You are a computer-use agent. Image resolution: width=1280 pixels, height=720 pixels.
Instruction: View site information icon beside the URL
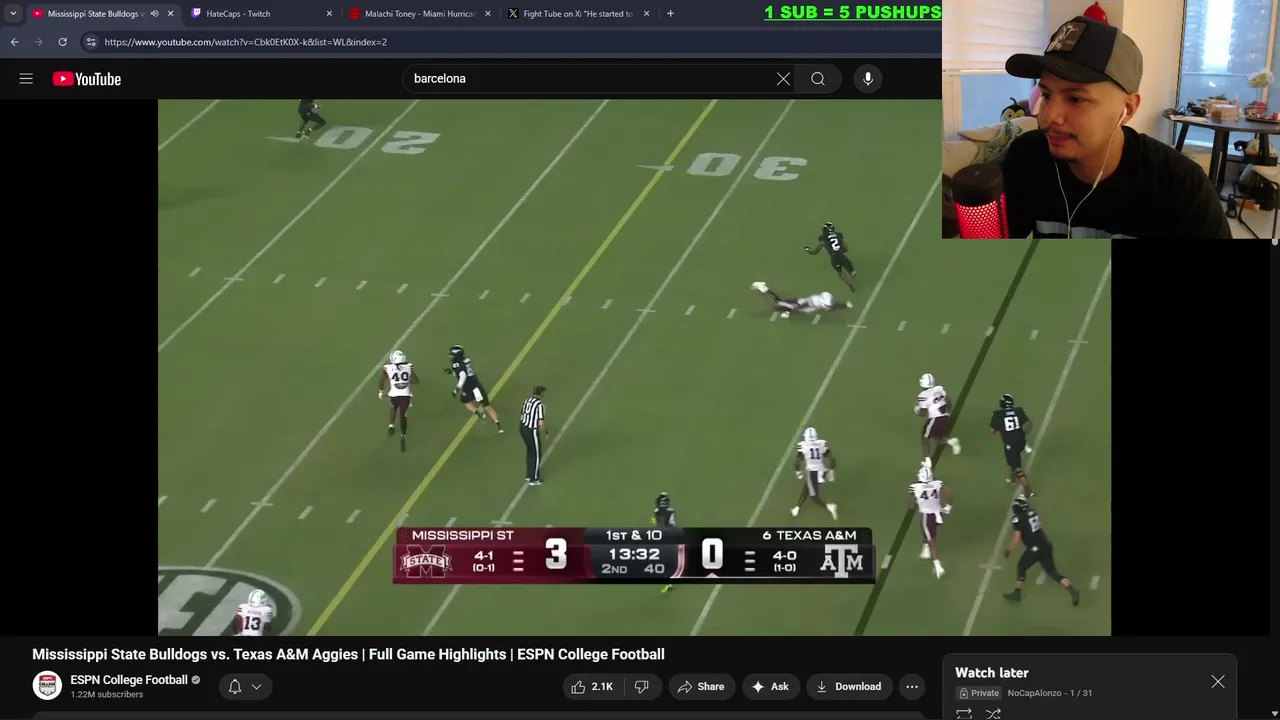[91, 42]
